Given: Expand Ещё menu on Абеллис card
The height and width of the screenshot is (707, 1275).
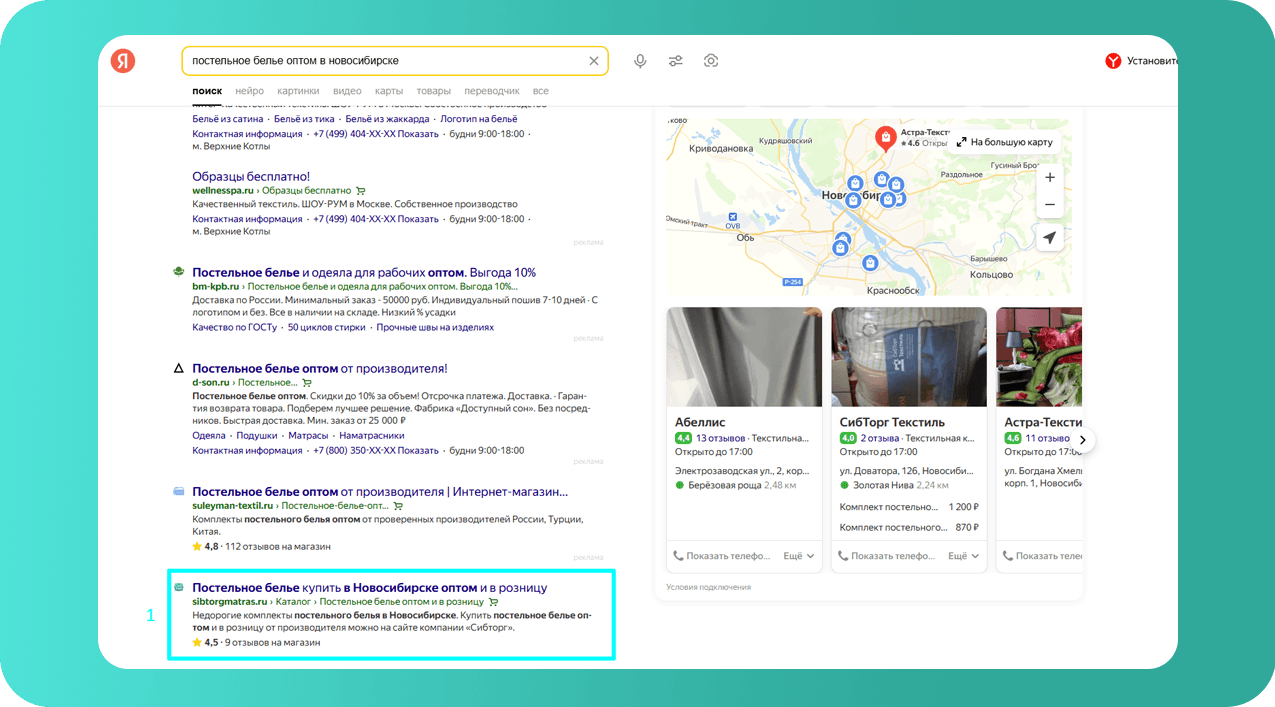Looking at the screenshot, I should pyautogui.click(x=798, y=556).
